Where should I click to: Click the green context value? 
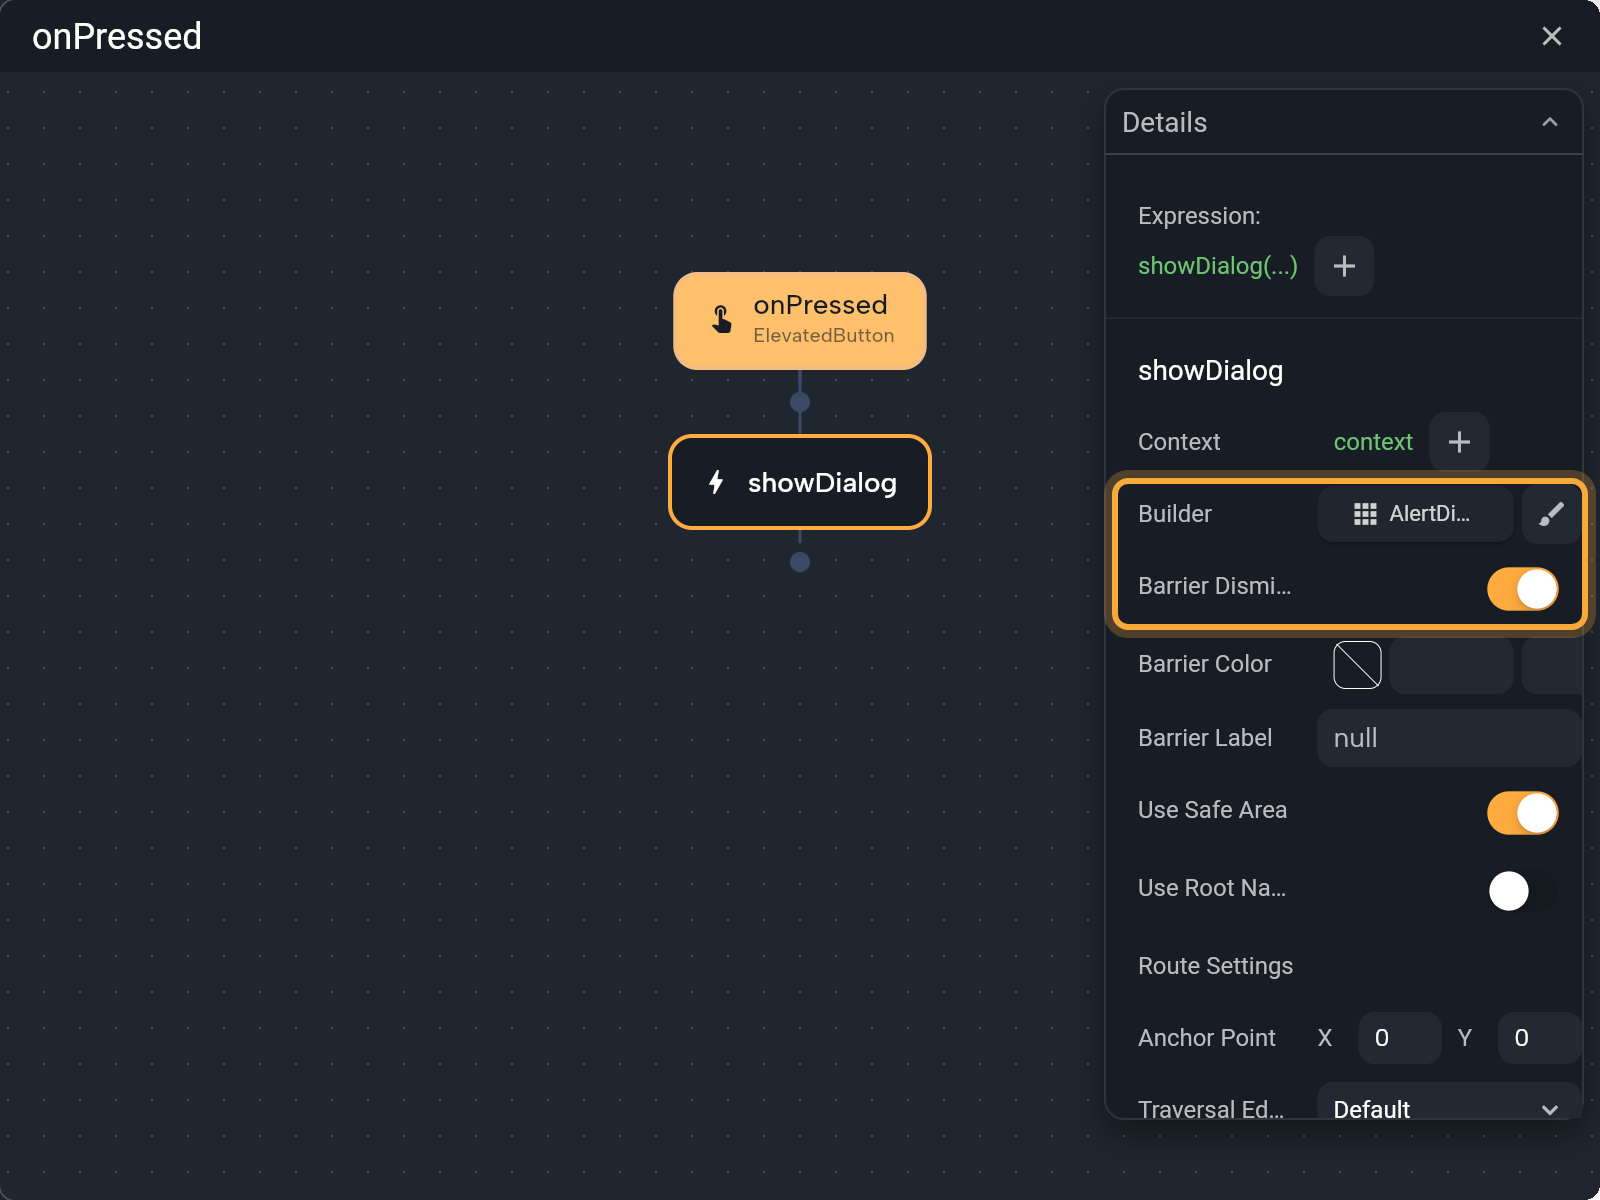1373,442
